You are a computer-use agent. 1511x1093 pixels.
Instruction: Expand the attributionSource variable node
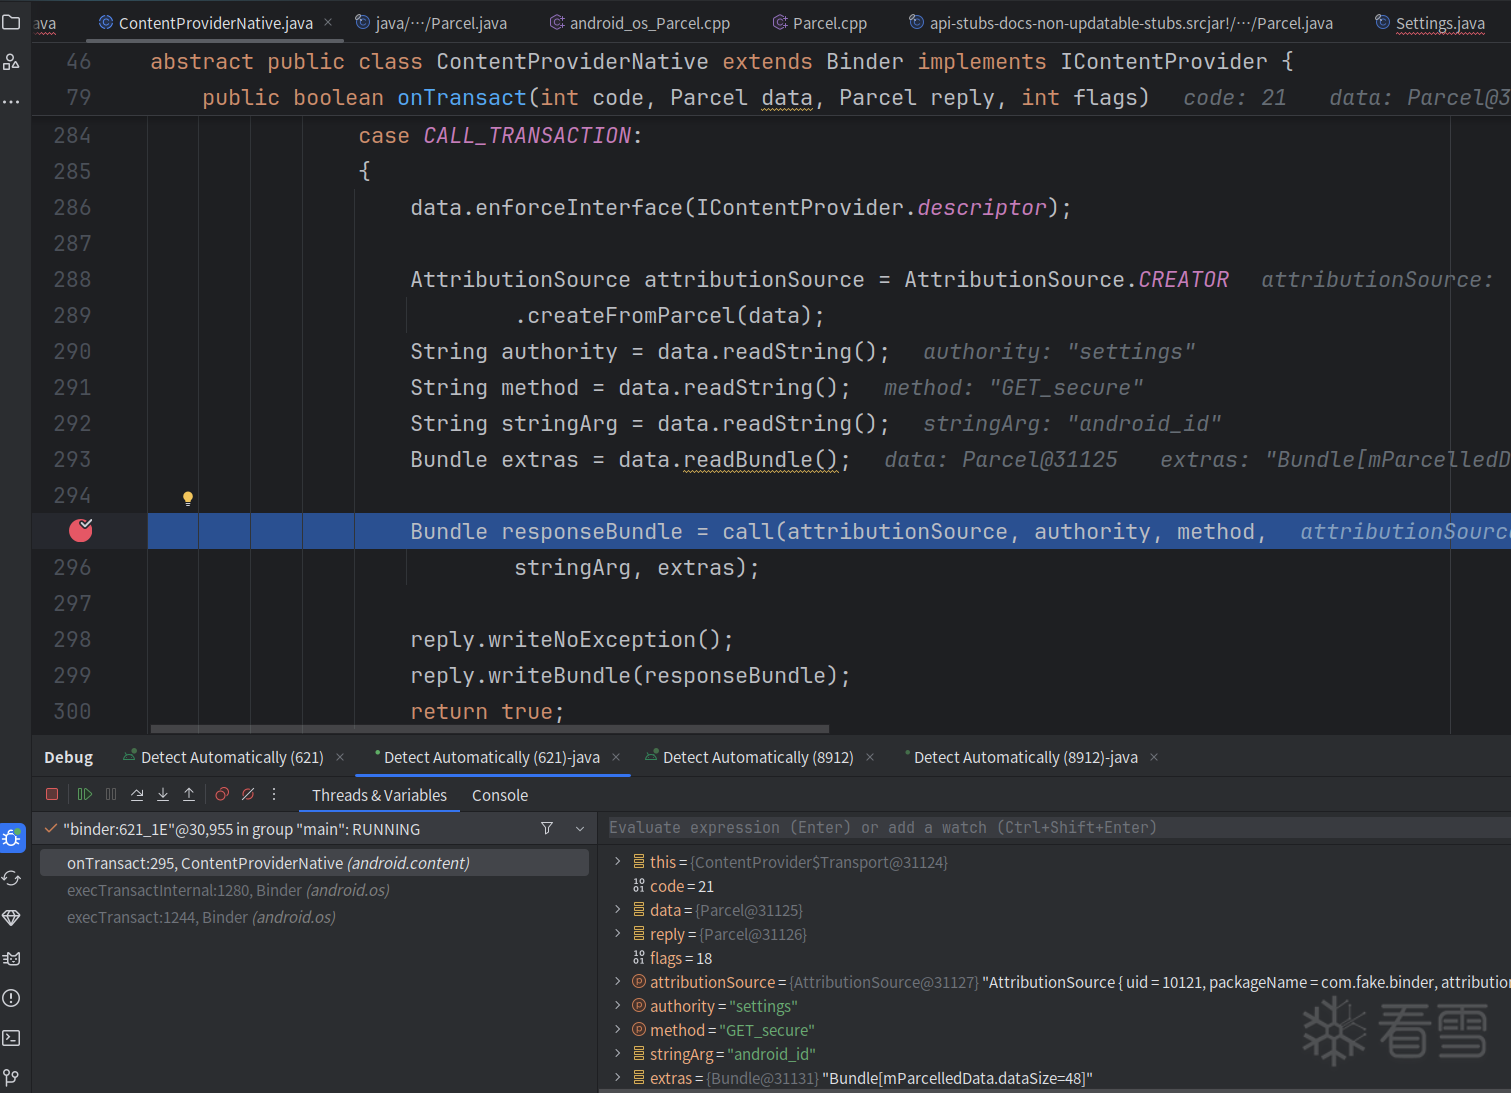[x=617, y=982]
